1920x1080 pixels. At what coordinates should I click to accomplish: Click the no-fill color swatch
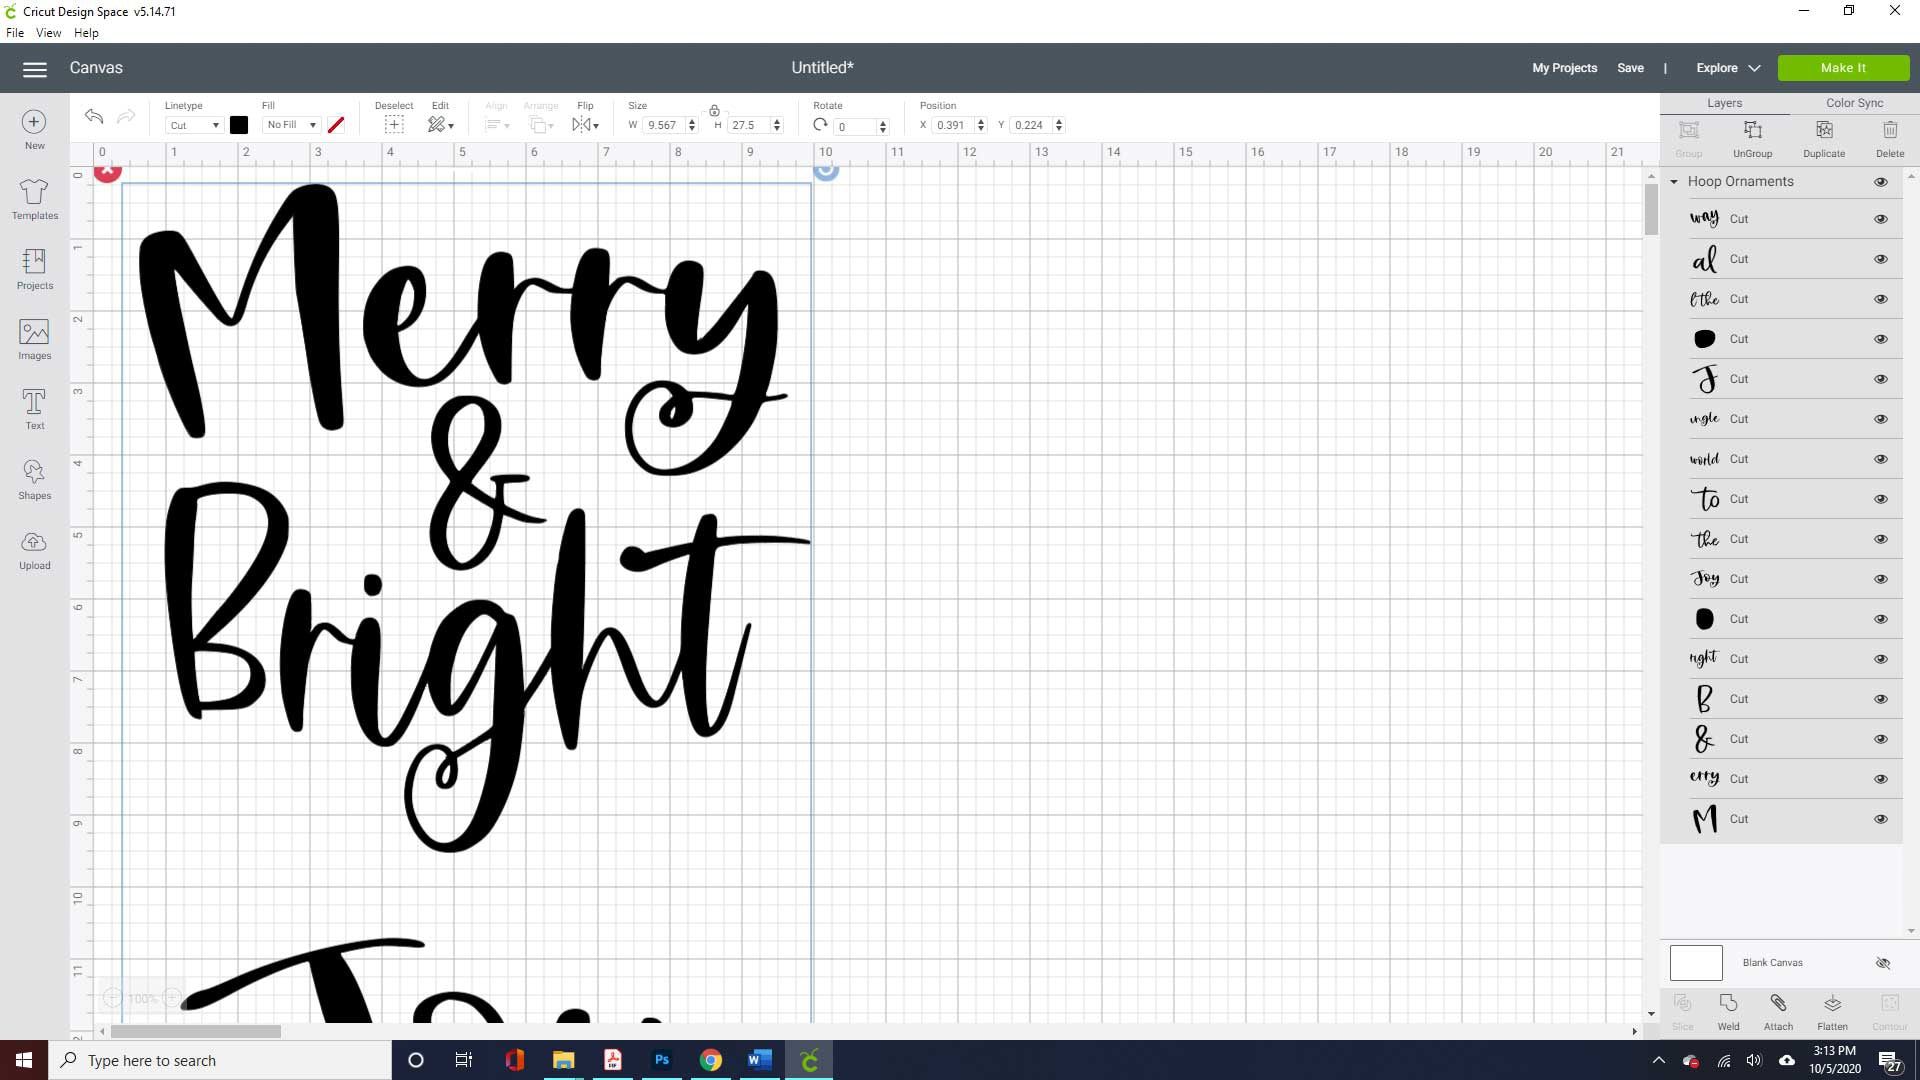point(336,125)
